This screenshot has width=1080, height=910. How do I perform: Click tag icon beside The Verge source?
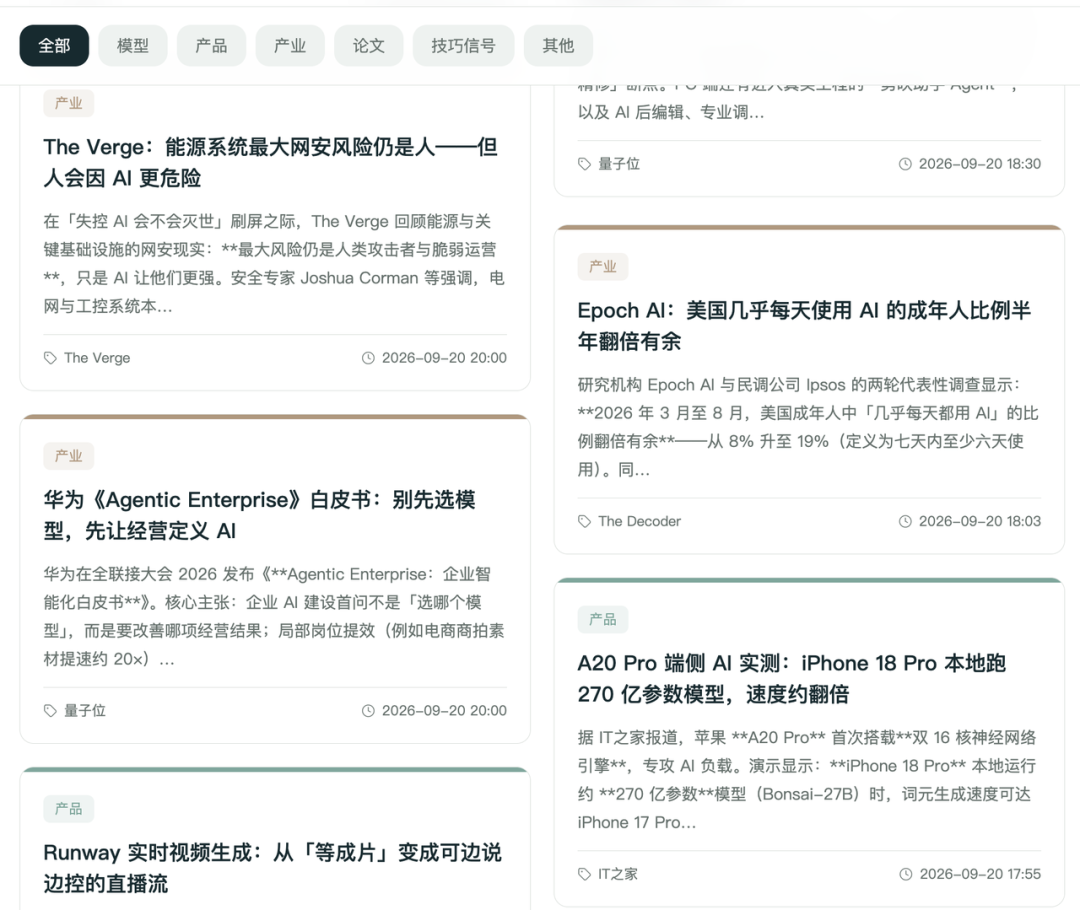pos(50,358)
